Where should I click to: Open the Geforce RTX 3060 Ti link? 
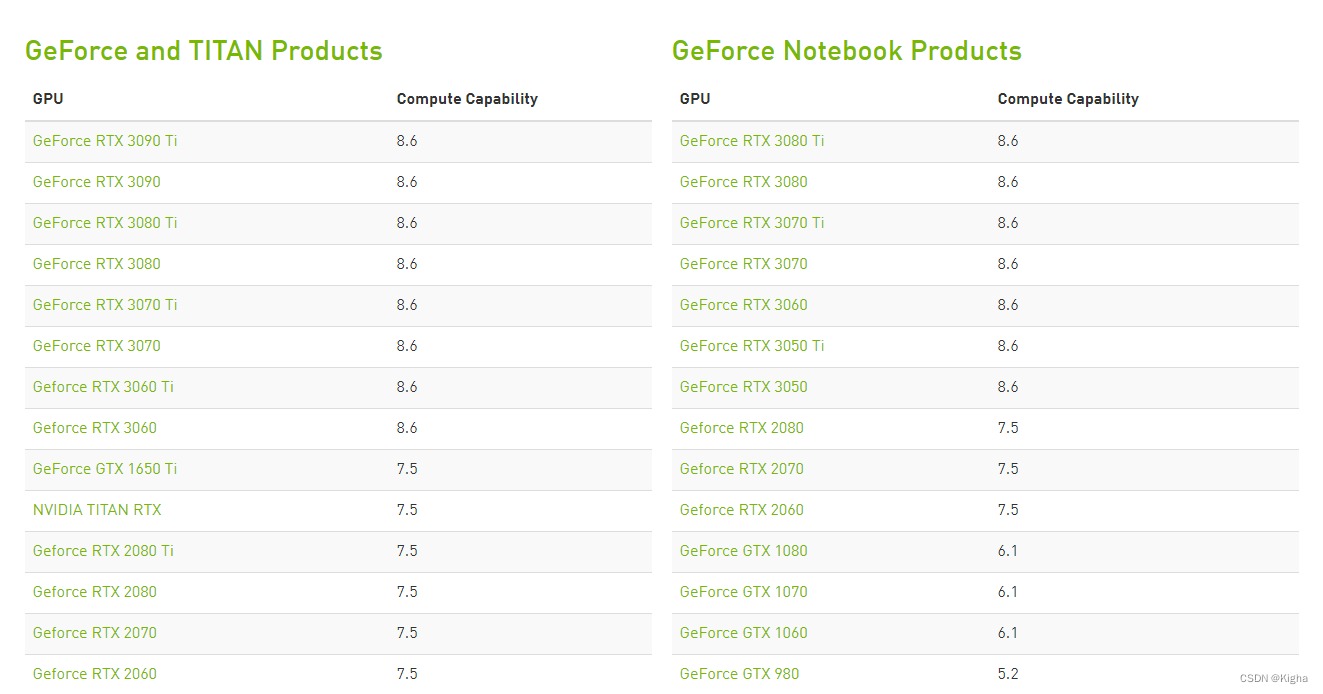coord(103,387)
